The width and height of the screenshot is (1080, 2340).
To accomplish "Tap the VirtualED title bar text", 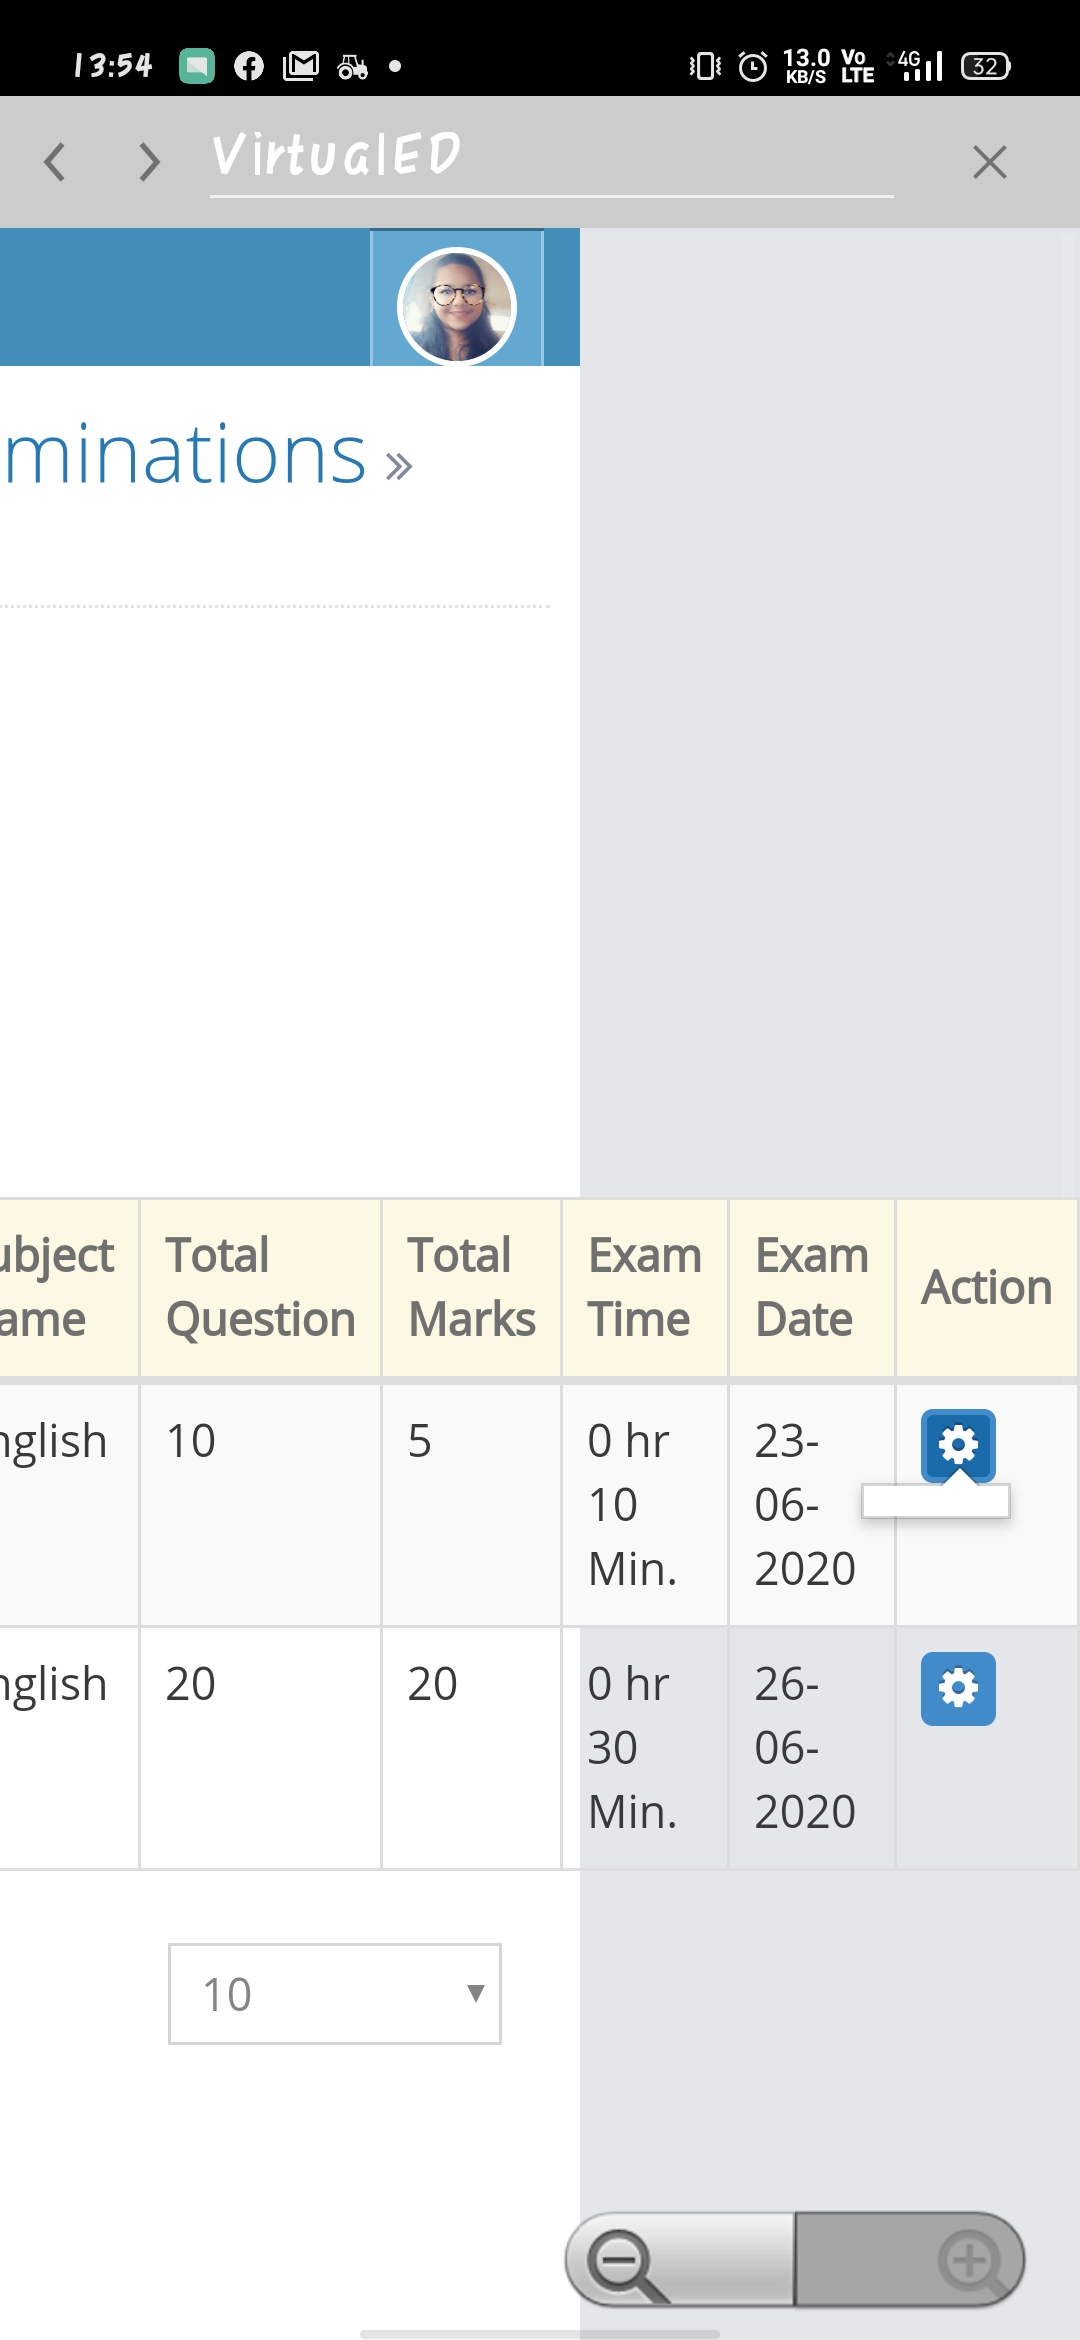I will coord(336,155).
